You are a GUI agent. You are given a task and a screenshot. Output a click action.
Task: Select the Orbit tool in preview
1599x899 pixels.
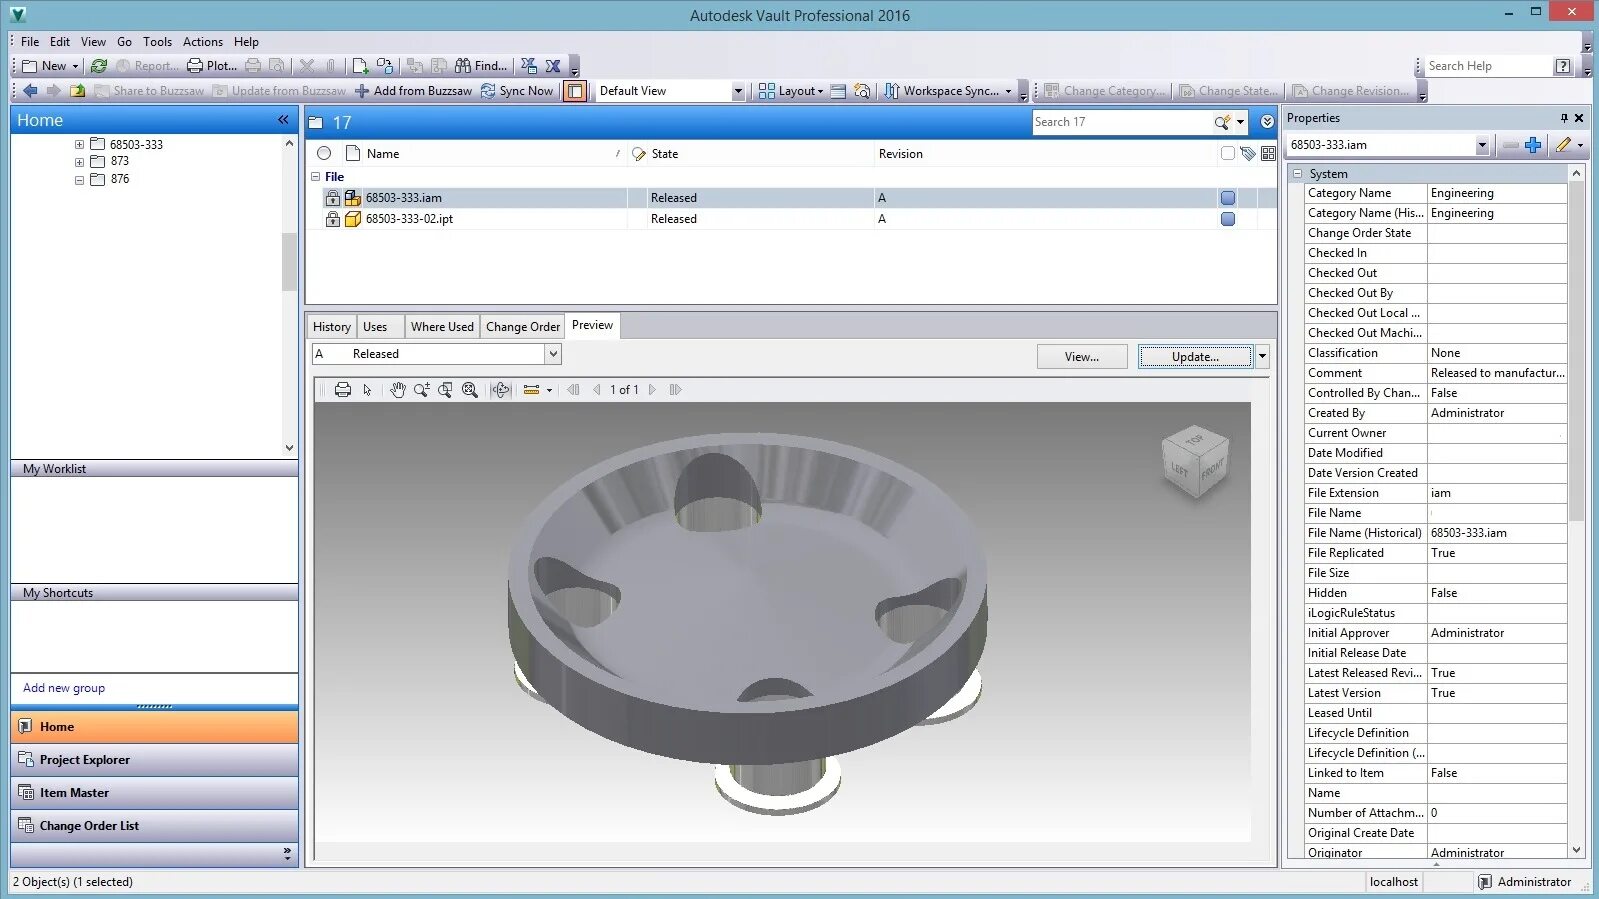501,390
